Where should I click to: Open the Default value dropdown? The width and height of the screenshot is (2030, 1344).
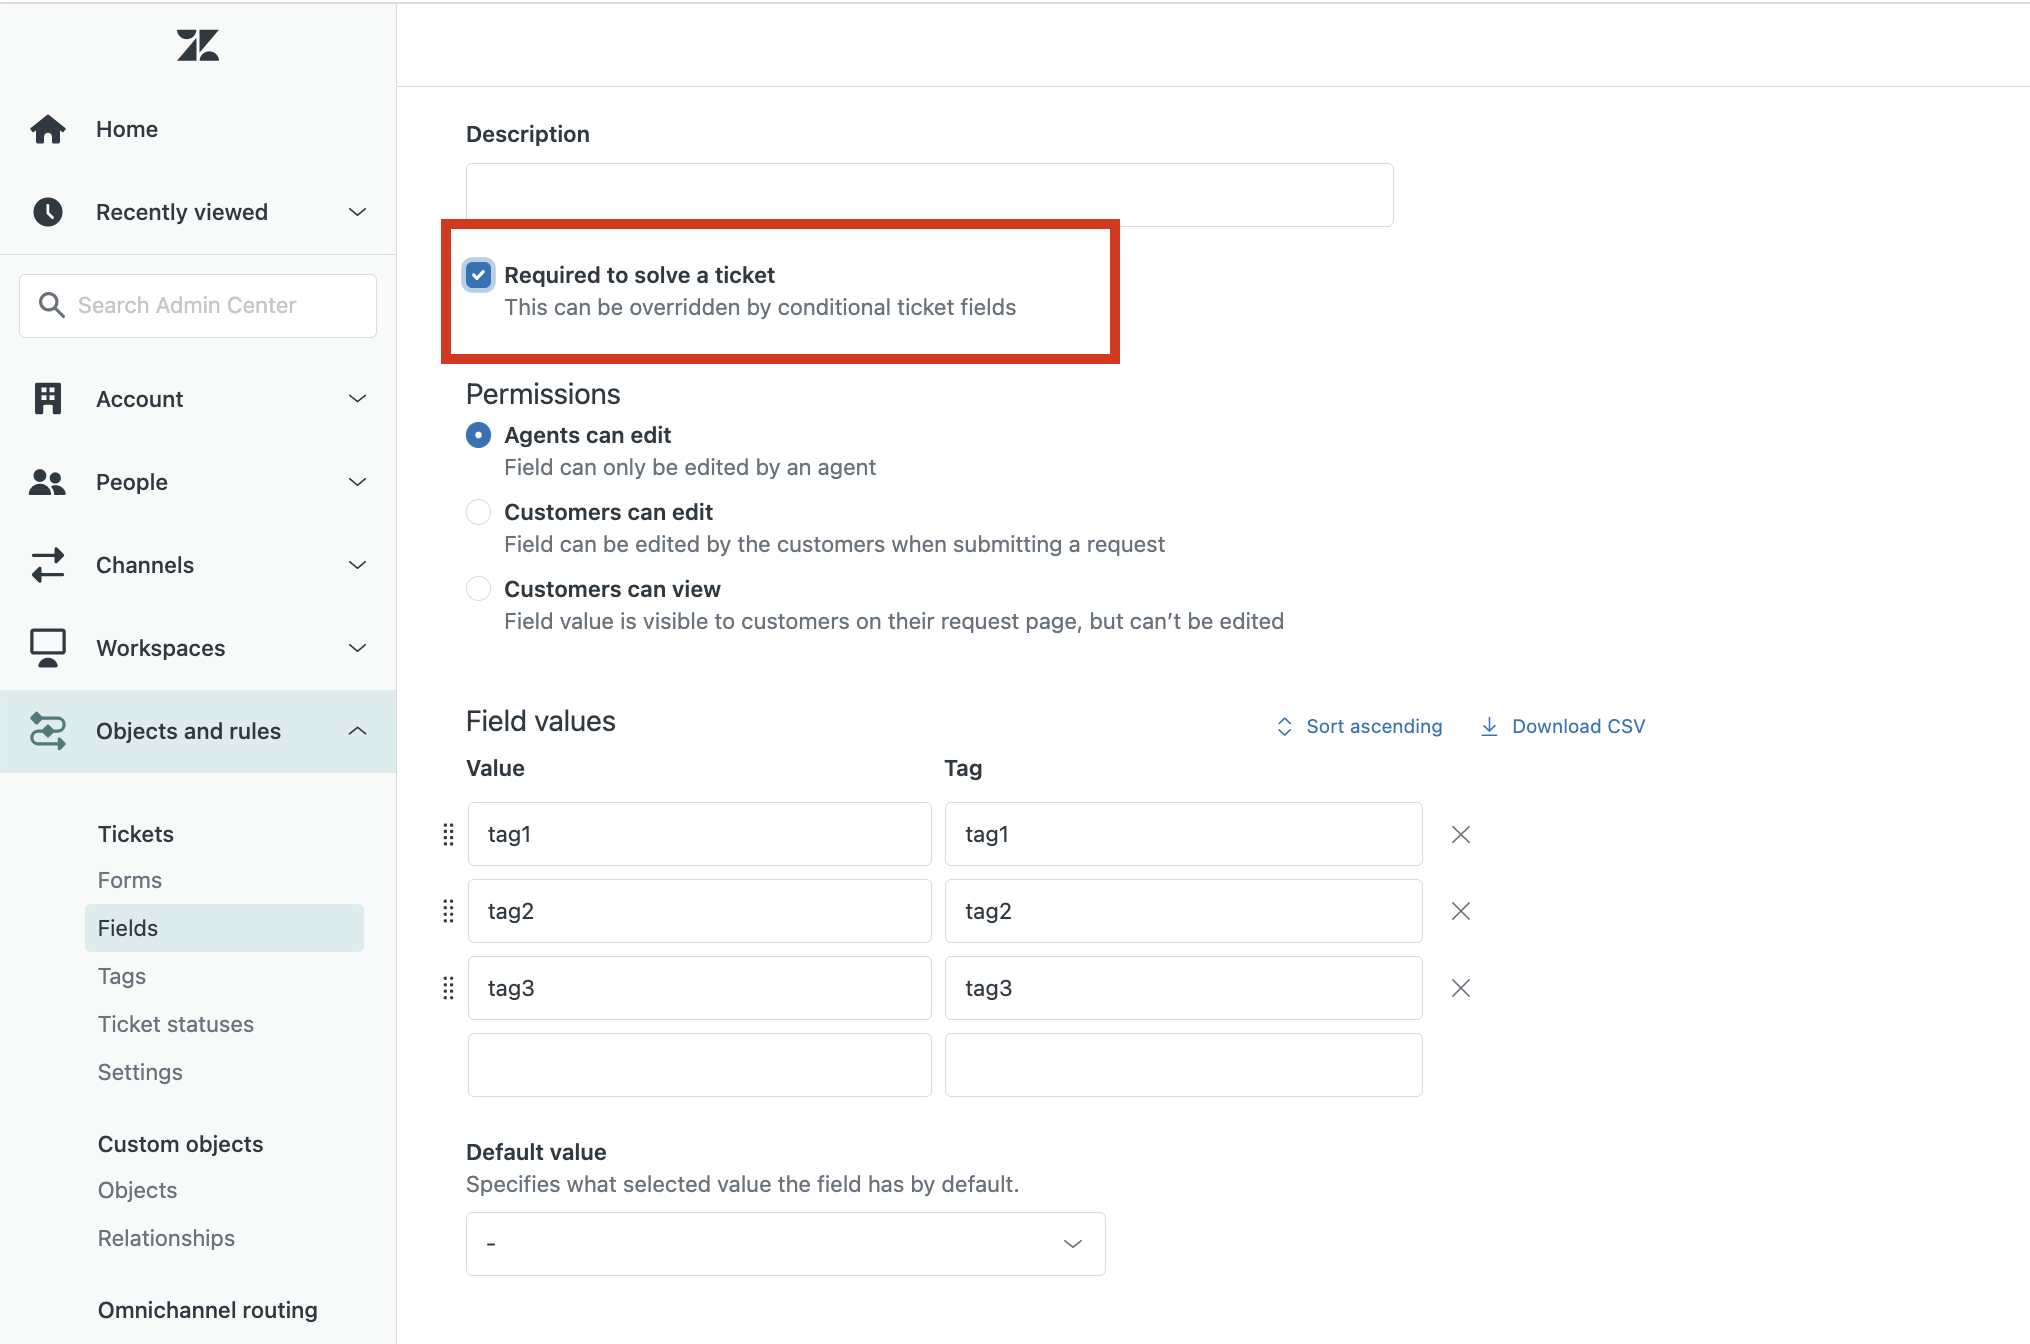tap(784, 1242)
